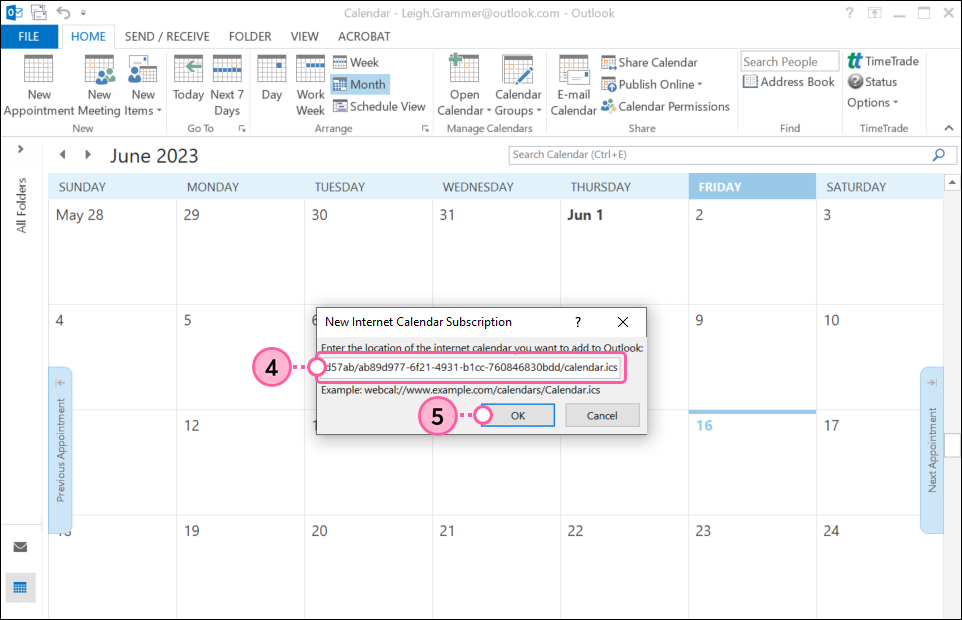This screenshot has width=962, height=620.
Task: Click the Undo icon in title bar
Action: (63, 12)
